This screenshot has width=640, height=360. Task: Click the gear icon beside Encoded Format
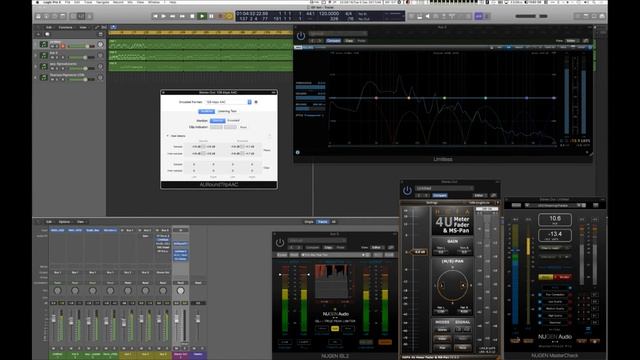click(256, 102)
